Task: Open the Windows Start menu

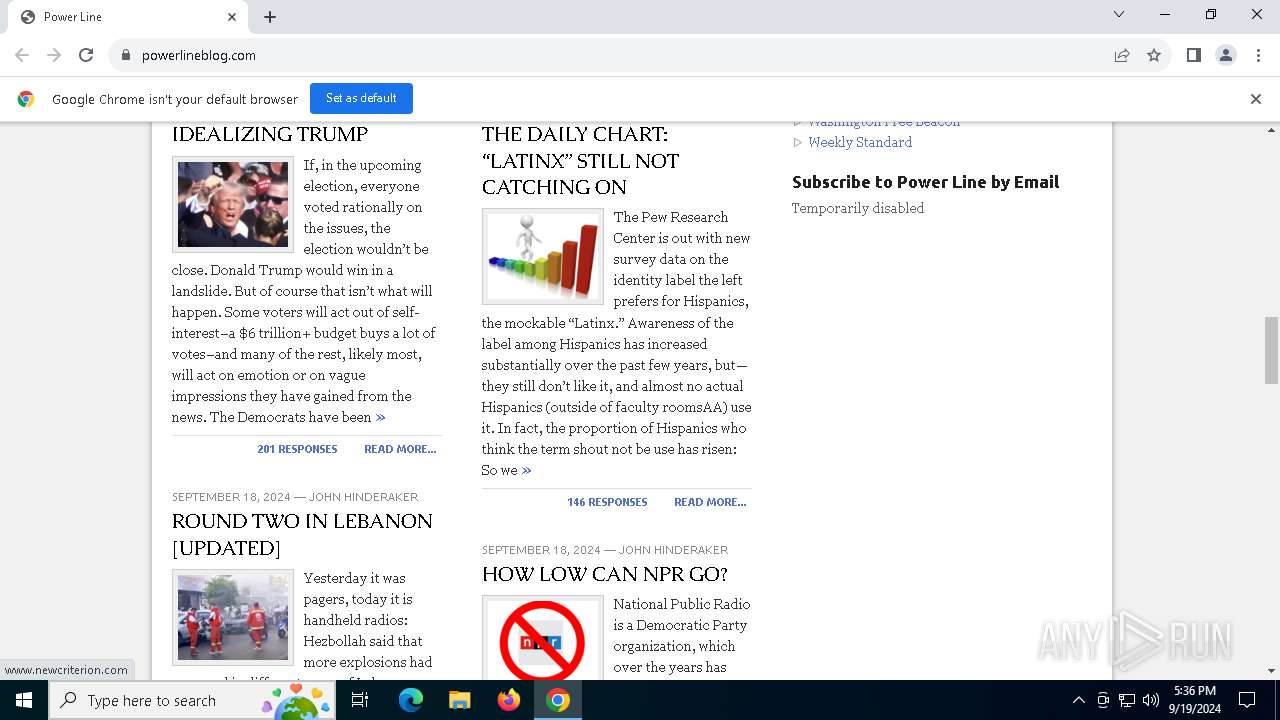Action: 24,700
